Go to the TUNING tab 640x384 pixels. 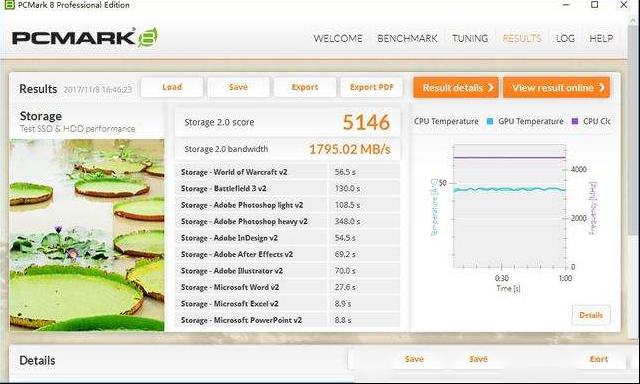[470, 38]
